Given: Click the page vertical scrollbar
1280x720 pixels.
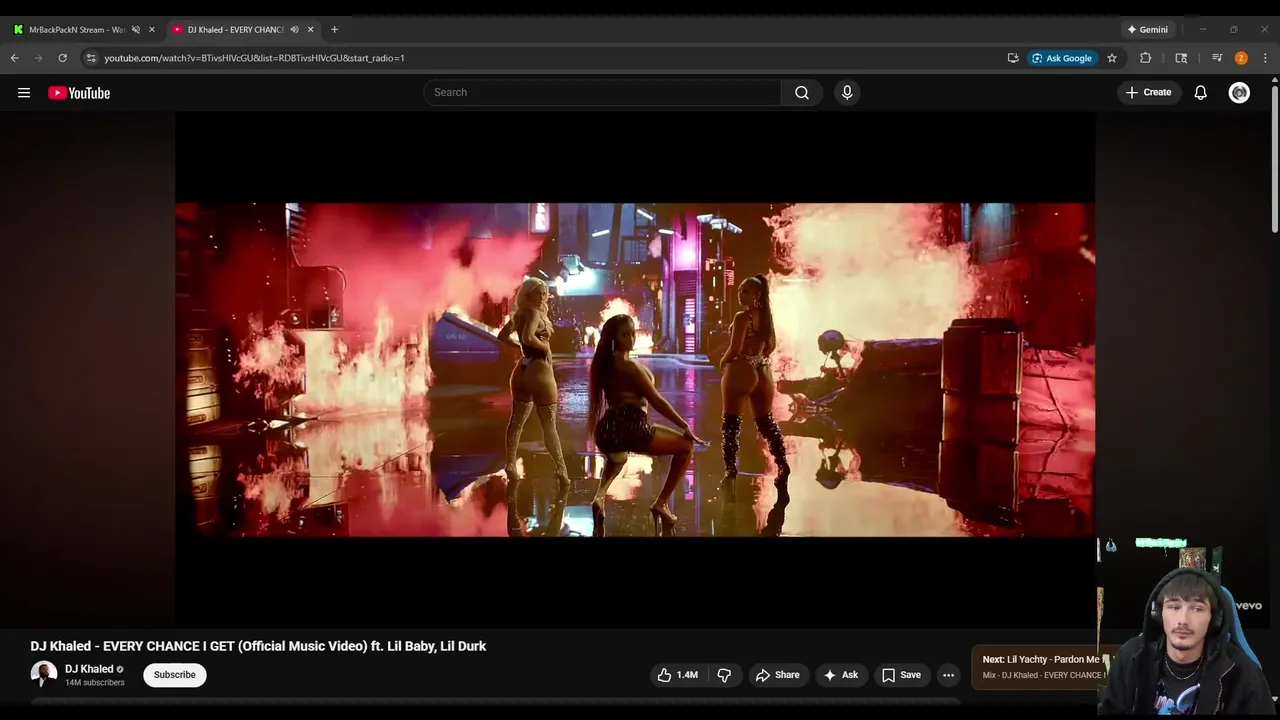Looking at the screenshot, I should [x=1274, y=160].
